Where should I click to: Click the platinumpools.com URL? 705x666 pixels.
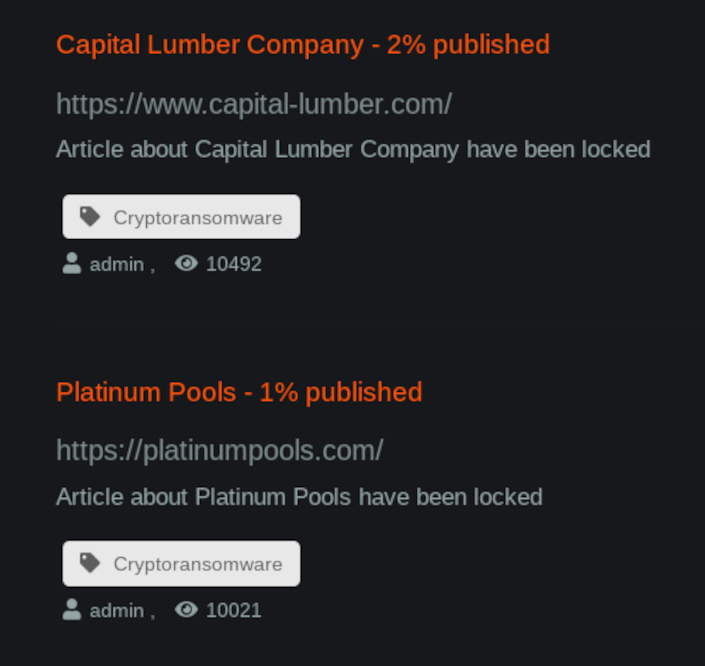tap(219, 451)
